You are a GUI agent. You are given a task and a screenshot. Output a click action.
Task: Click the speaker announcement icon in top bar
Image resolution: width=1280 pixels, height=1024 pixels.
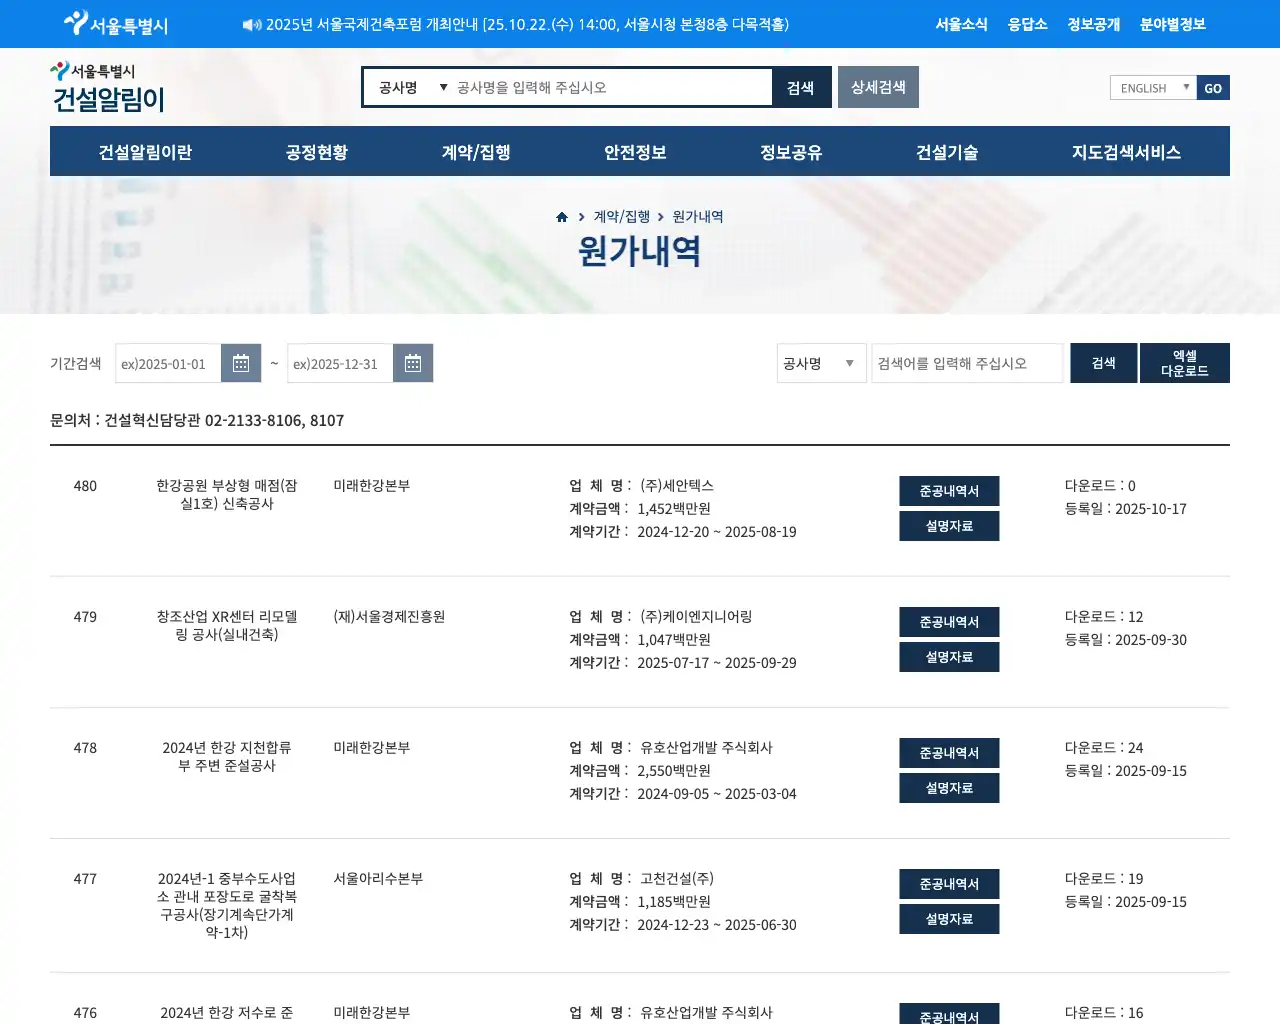[251, 25]
